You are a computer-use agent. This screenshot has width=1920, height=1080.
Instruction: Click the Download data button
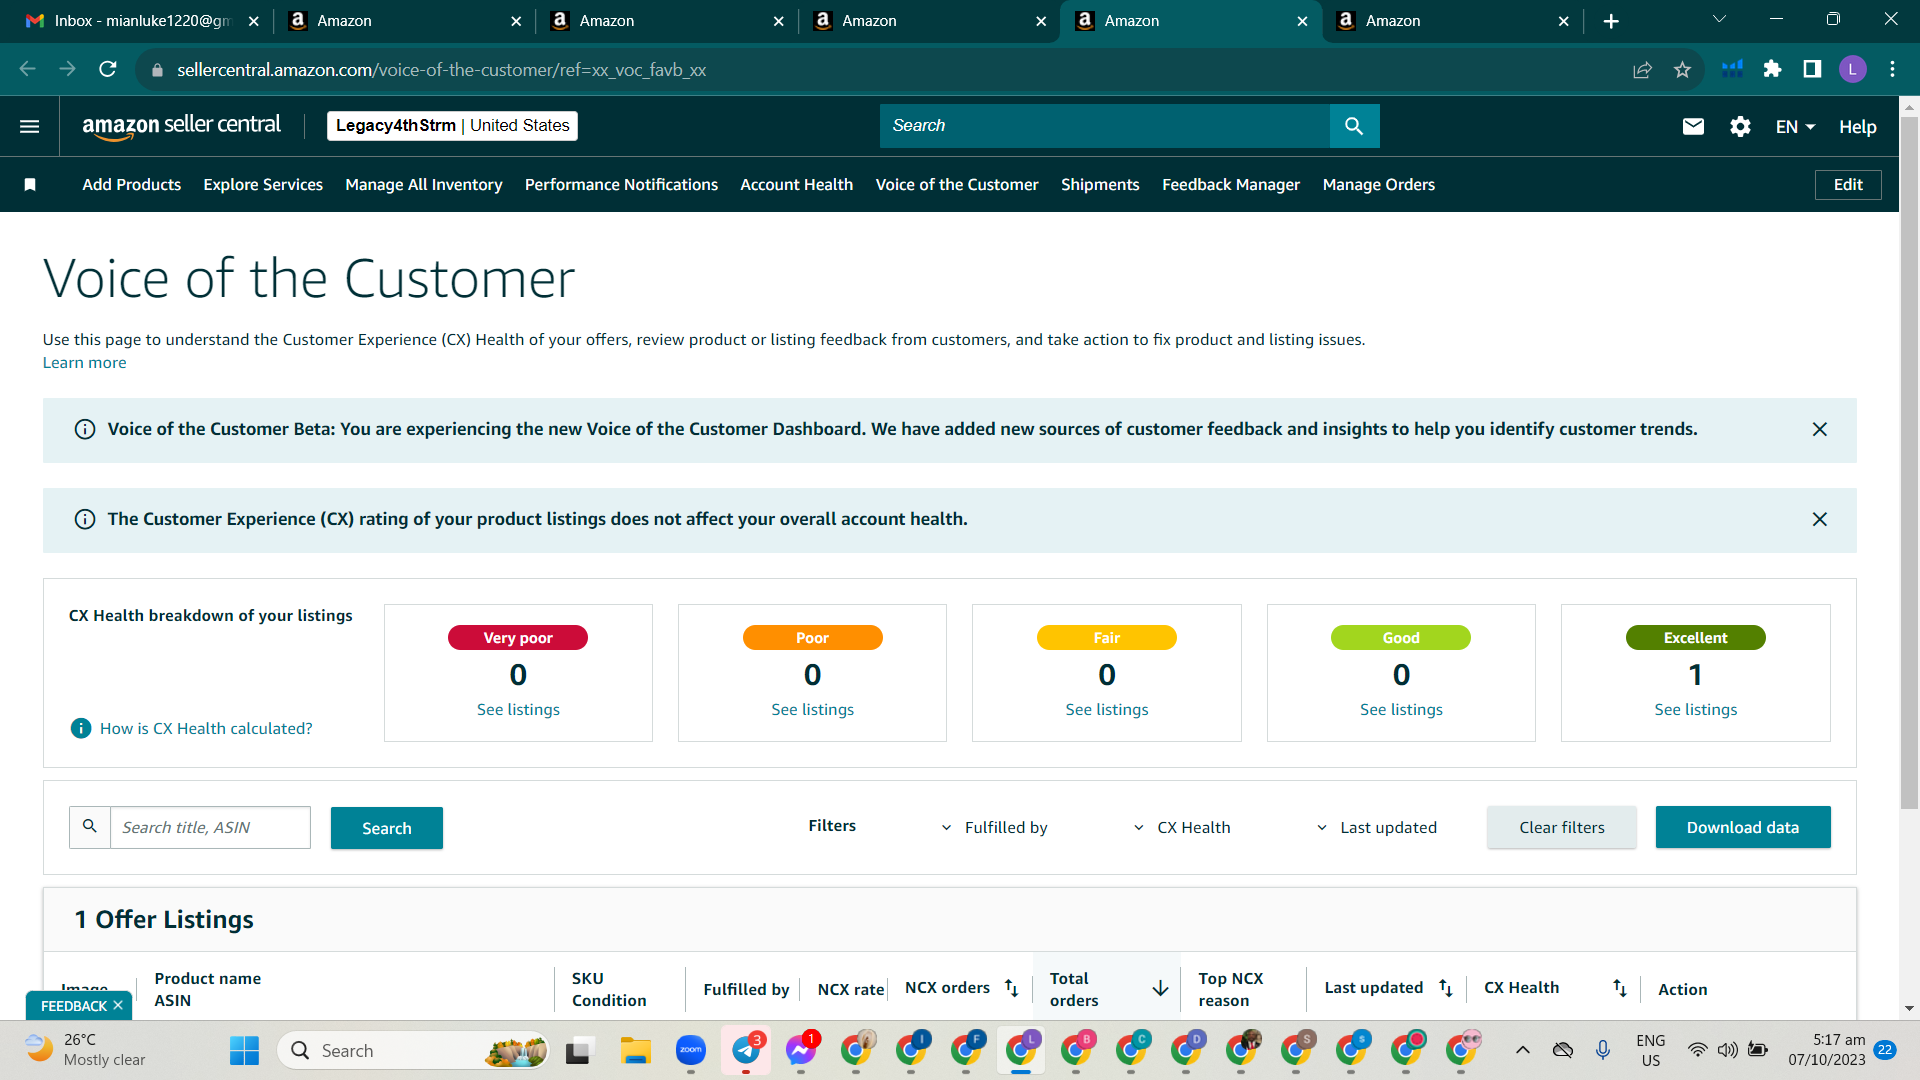1742,828
